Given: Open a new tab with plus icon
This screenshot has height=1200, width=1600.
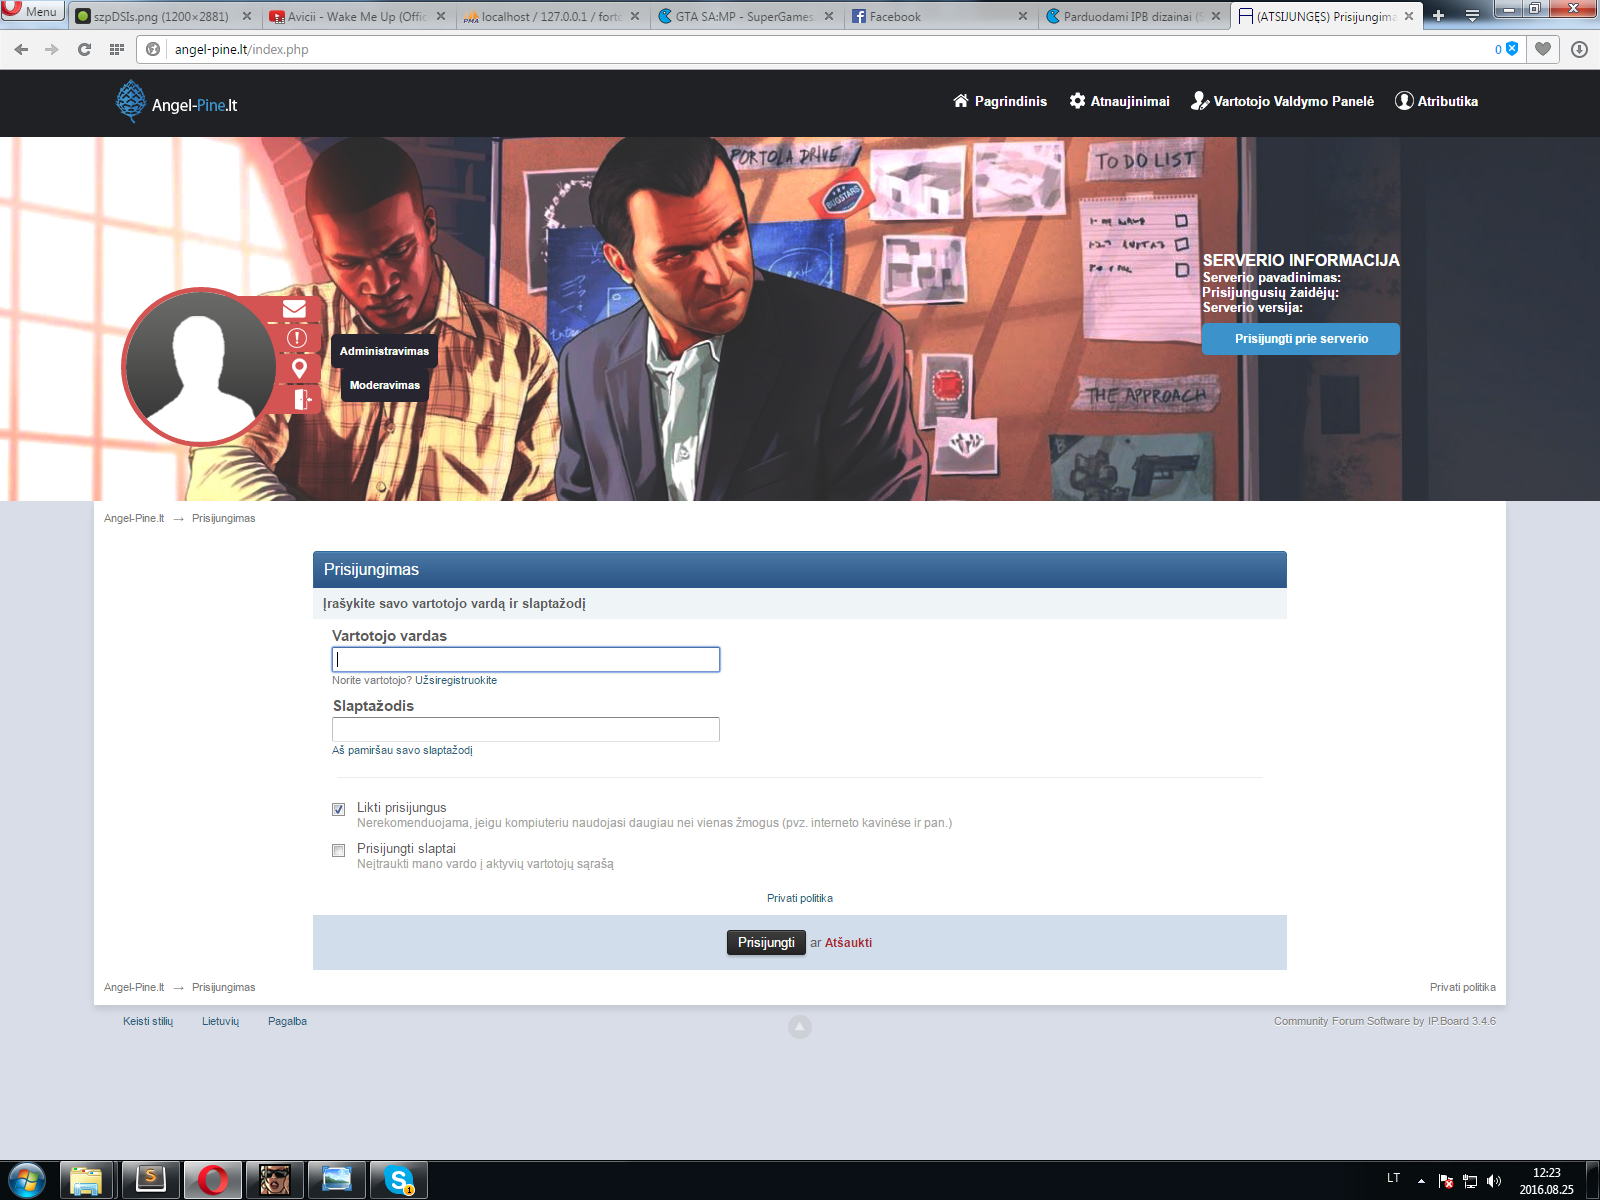Looking at the screenshot, I should (x=1438, y=16).
